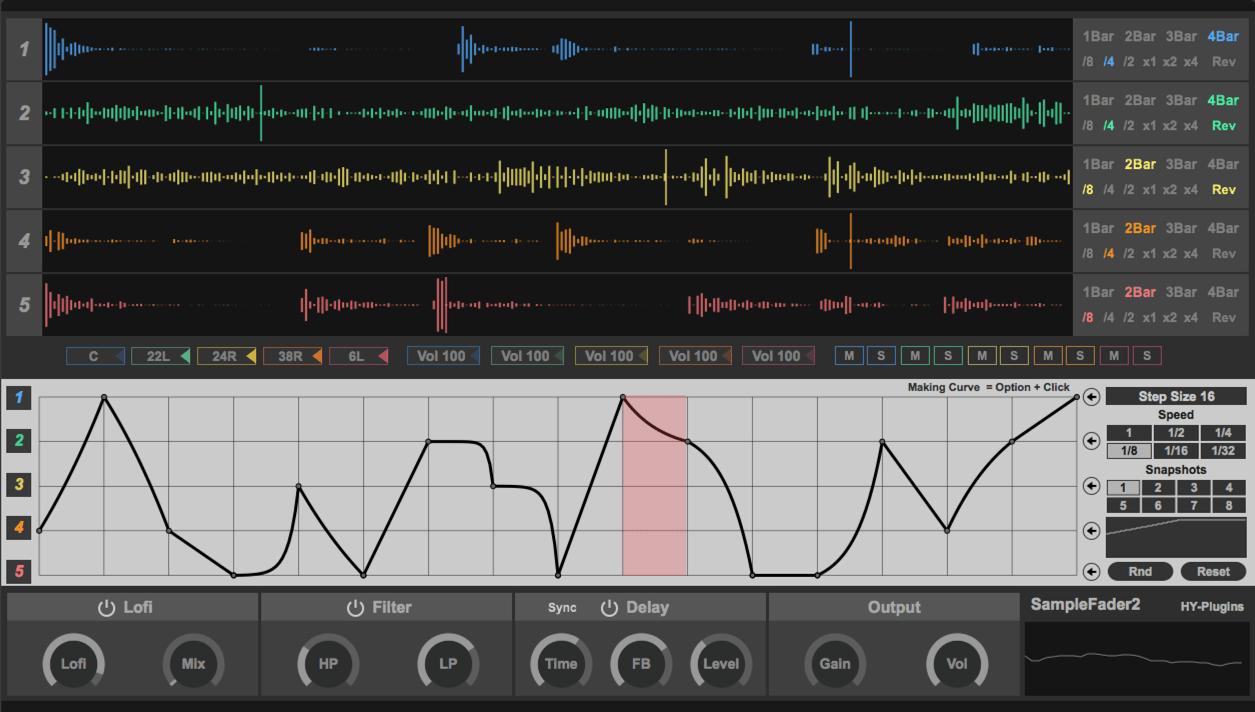The width and height of the screenshot is (1255, 712).
Task: Click the left-arrow button beside curve lane 1
Action: 1092,397
